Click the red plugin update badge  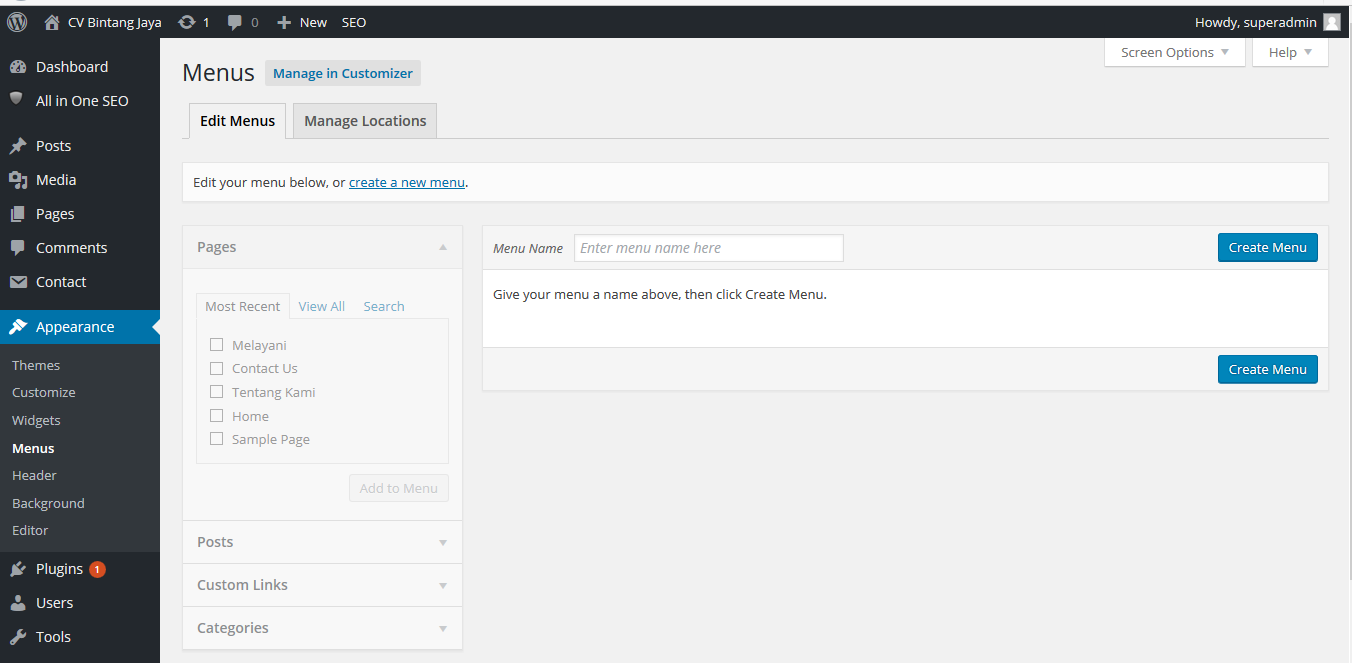(97, 569)
